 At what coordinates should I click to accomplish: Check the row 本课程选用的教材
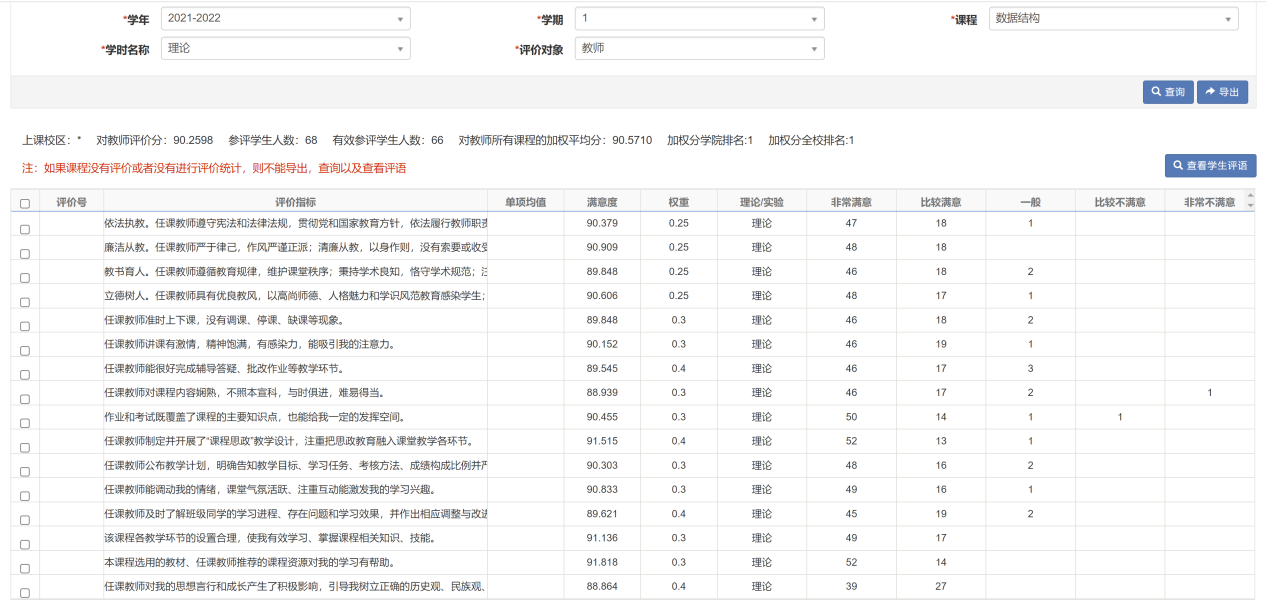25,568
